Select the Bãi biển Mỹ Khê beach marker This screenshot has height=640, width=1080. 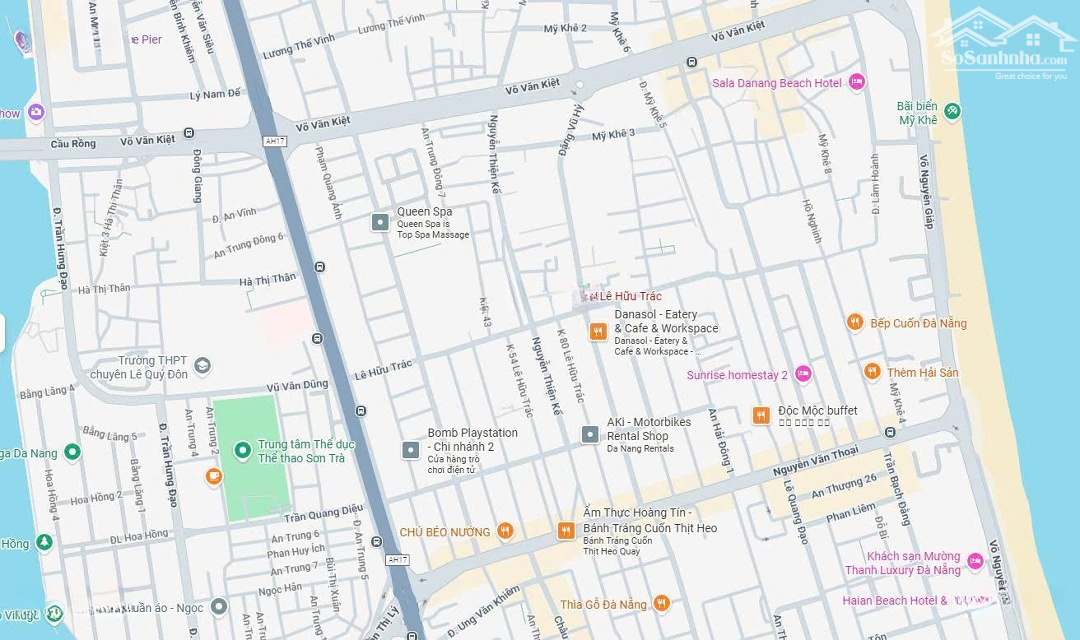tap(952, 111)
